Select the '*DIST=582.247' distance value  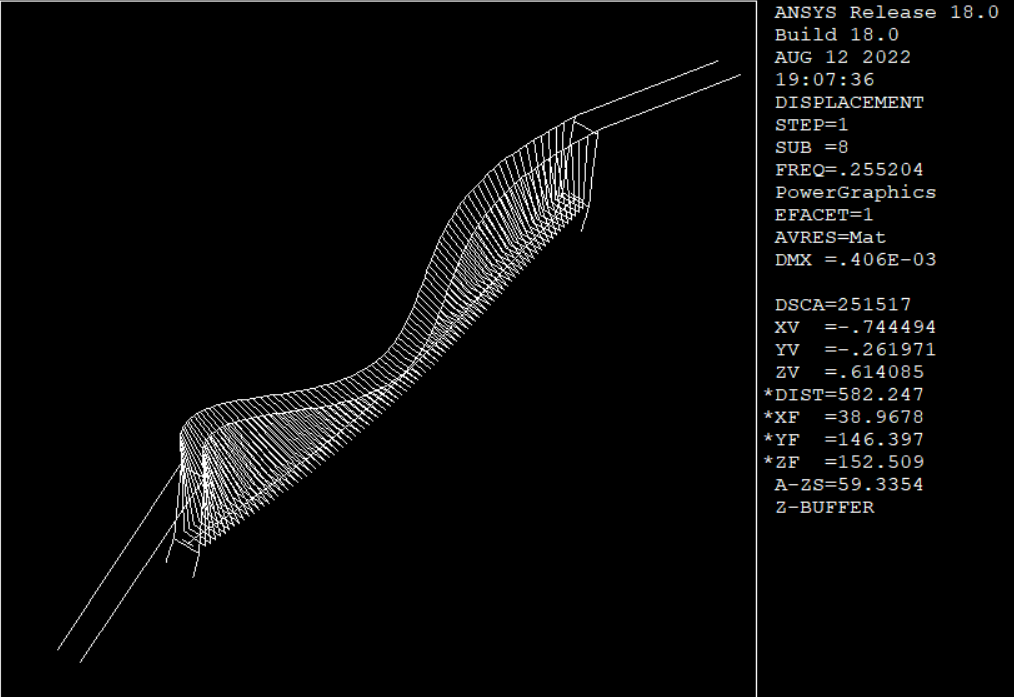click(843, 394)
